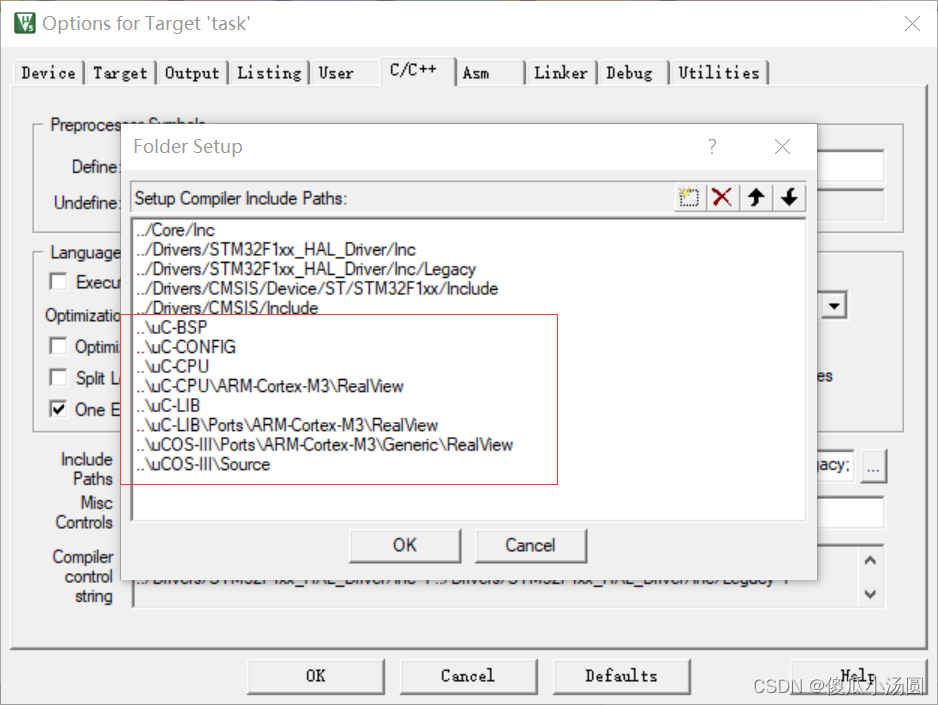Select the ..\uC-LIB path
The width and height of the screenshot is (938, 705).
tap(168, 405)
